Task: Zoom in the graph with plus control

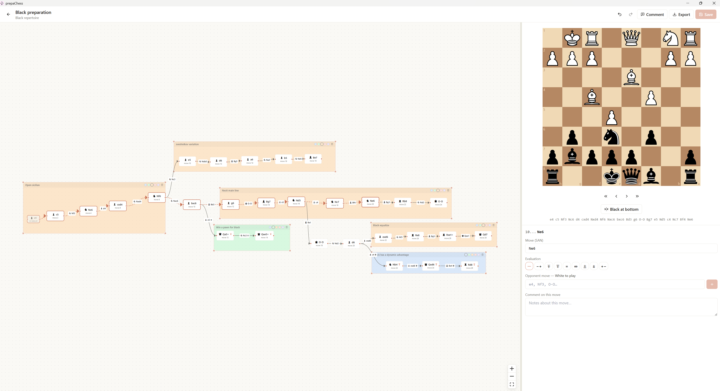Action: (512, 369)
